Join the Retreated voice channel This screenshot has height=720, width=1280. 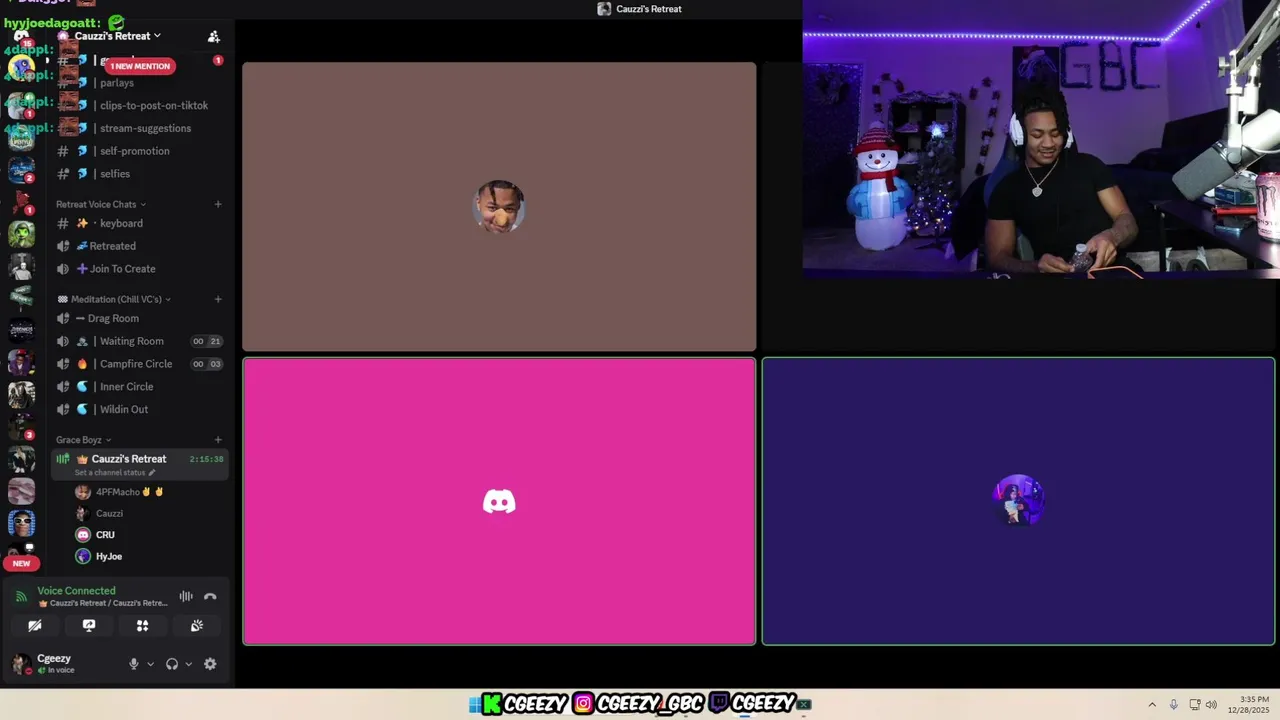[x=140, y=246]
